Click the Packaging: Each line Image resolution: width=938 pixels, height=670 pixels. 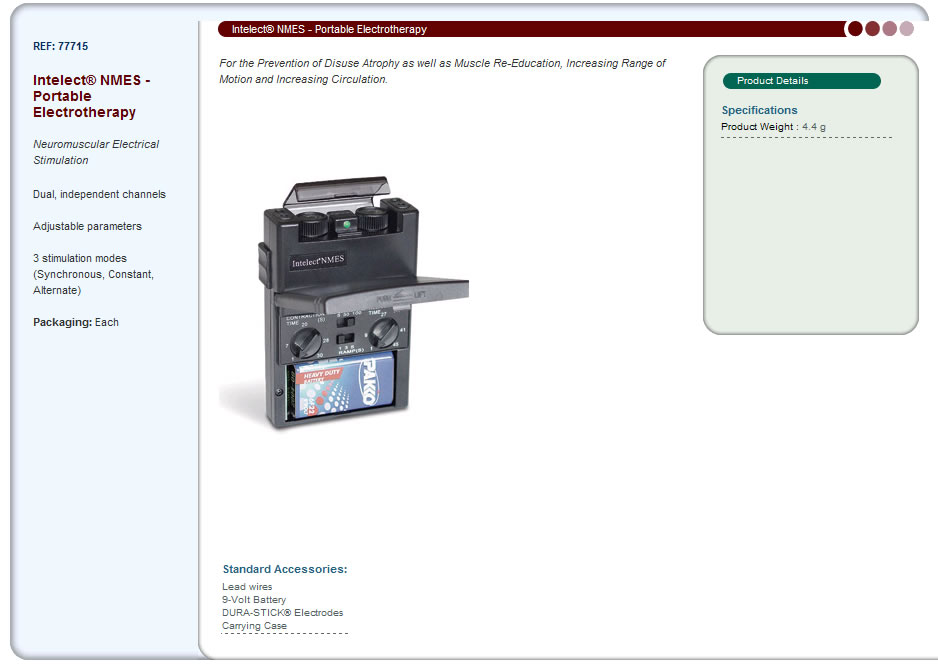click(x=76, y=322)
